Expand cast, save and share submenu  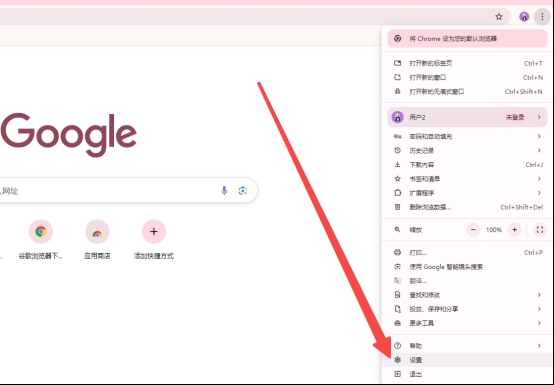pyautogui.click(x=467, y=309)
